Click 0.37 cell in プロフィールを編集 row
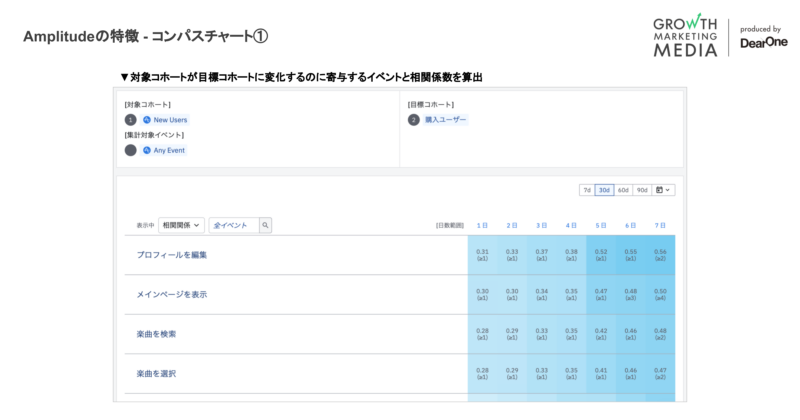Image resolution: width=800 pixels, height=420 pixels. coord(541,255)
